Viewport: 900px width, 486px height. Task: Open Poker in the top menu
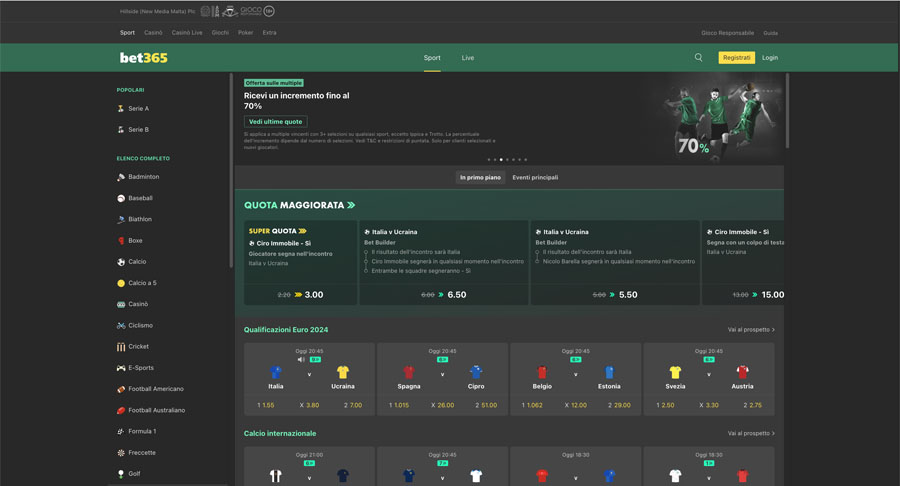(246, 33)
